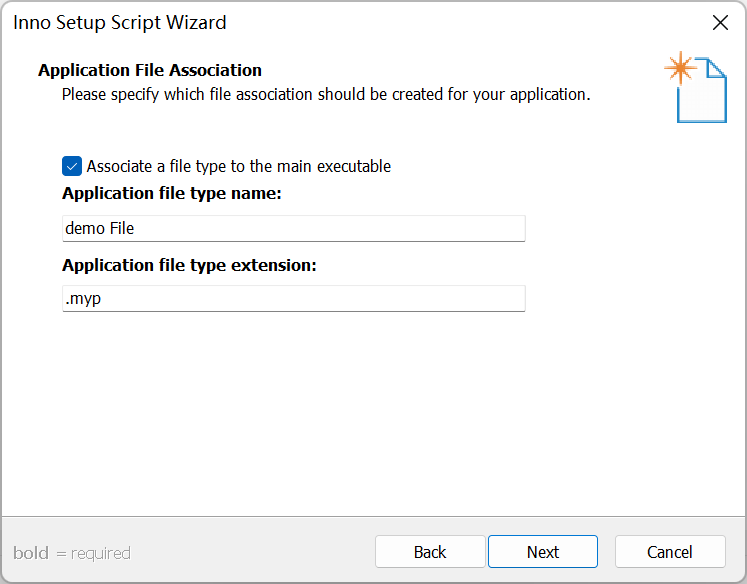
Task: Click the wizard new-file icon in header
Action: (x=702, y=90)
